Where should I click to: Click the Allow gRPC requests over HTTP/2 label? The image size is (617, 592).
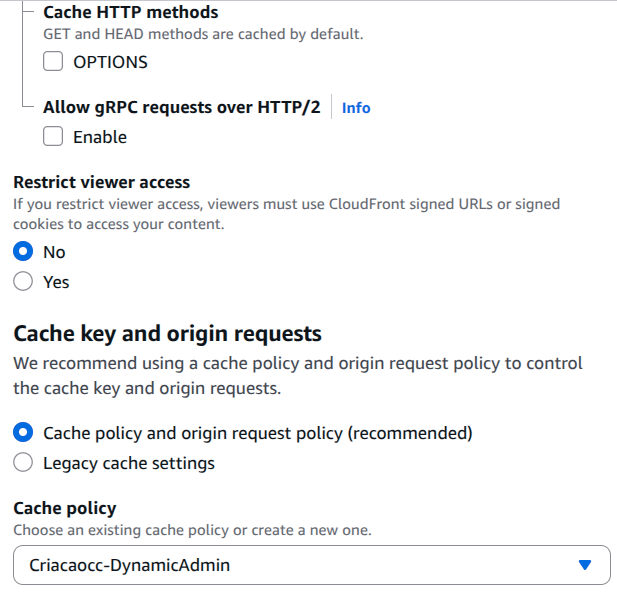(x=182, y=107)
